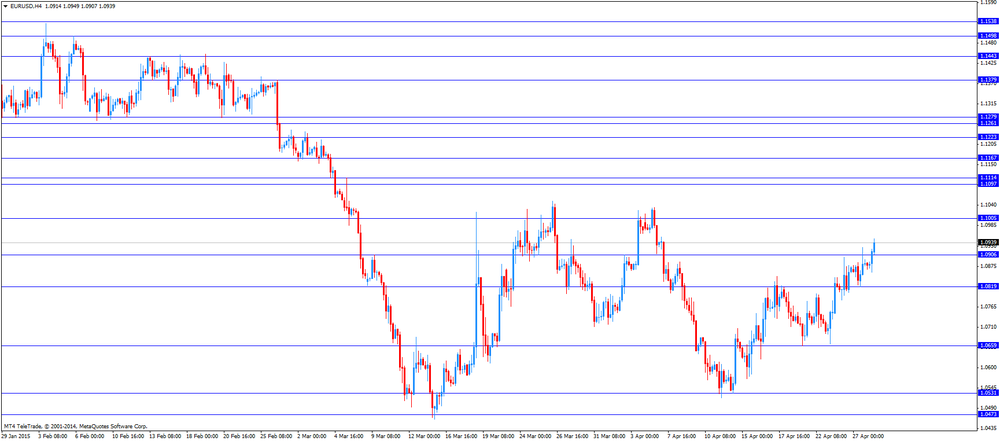Image resolution: width=1000 pixels, height=441 pixels.
Task: Click the 18 Feb 00:00 time label
Action: 203,436
